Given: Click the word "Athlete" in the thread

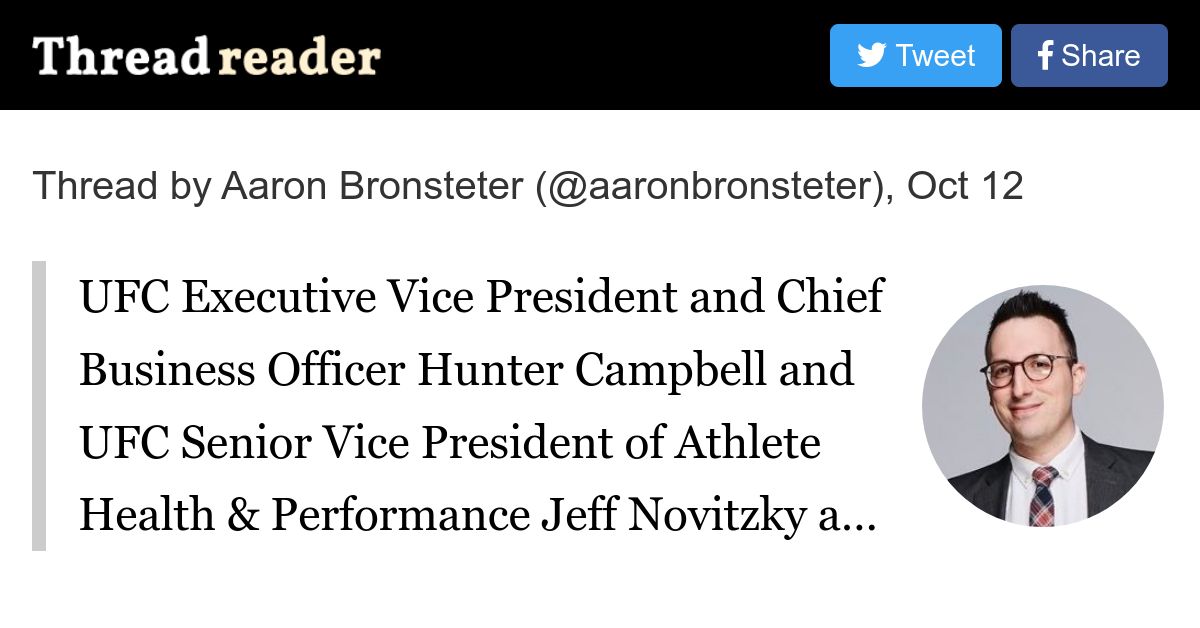Looking at the screenshot, I should pos(748,442).
